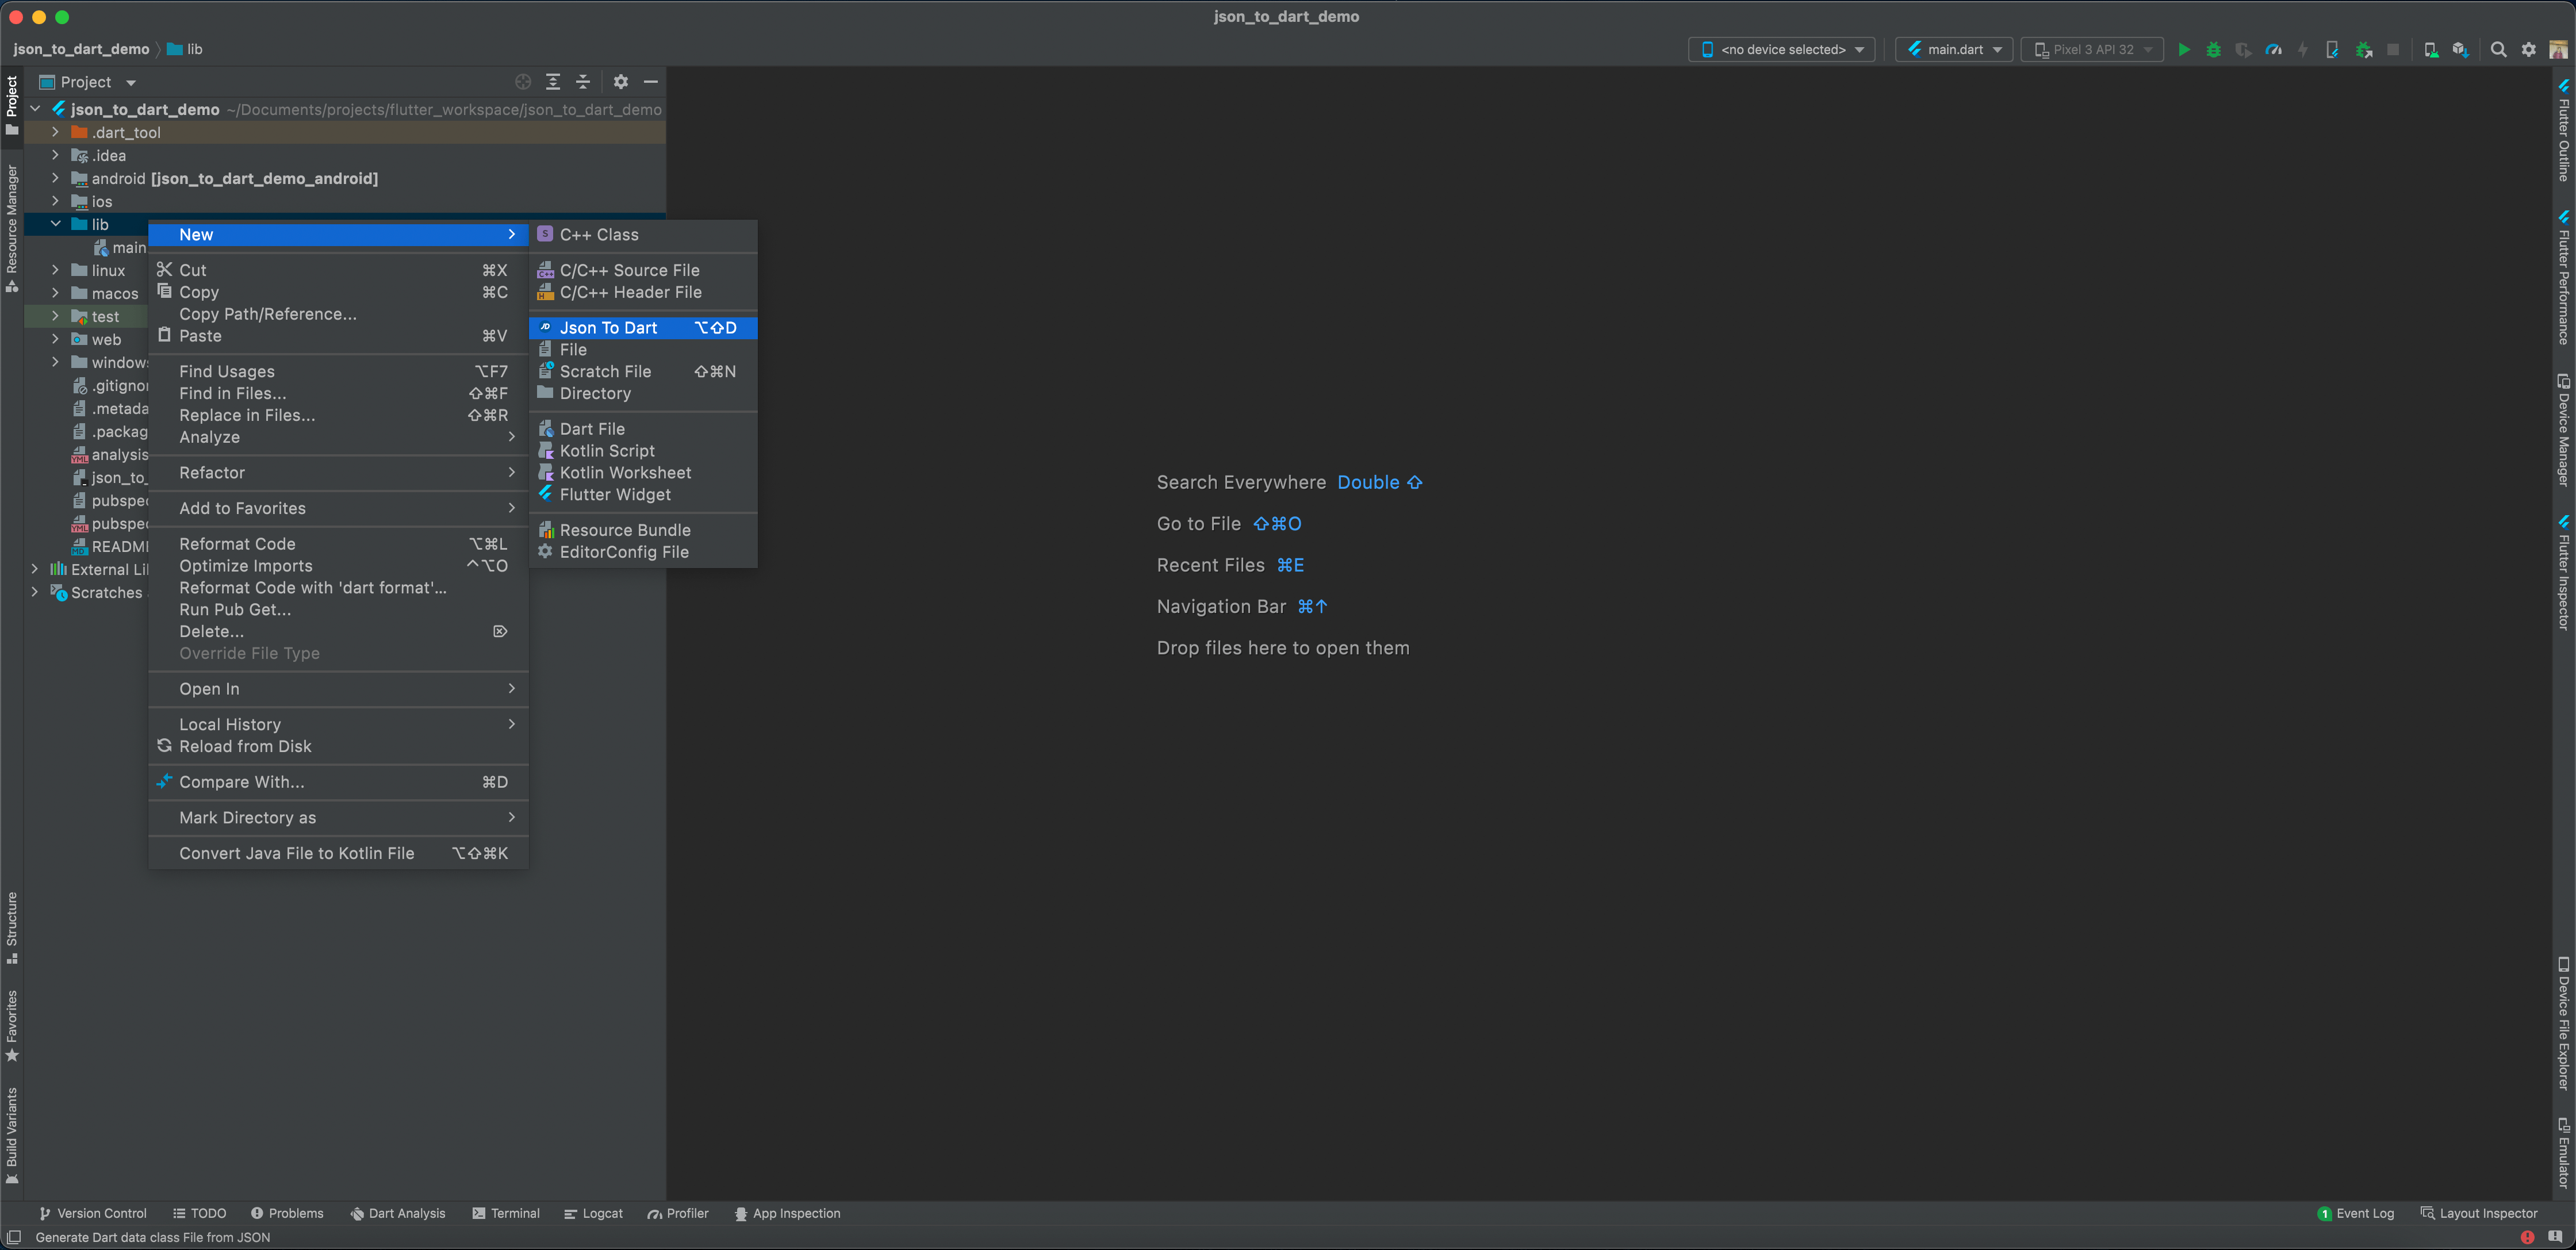Open the Terminal tool window
Viewport: 2576px width, 1250px height.
[507, 1213]
